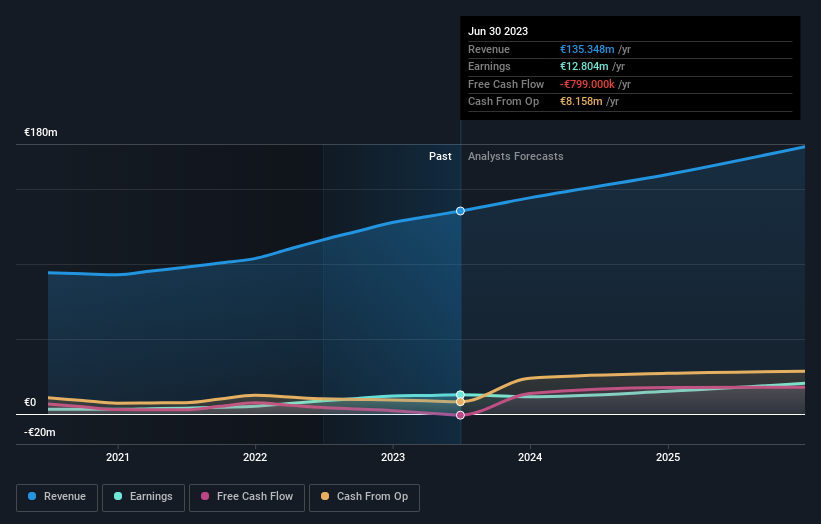Click the Revenue row label in tooltip
The width and height of the screenshot is (821, 524).
point(489,49)
